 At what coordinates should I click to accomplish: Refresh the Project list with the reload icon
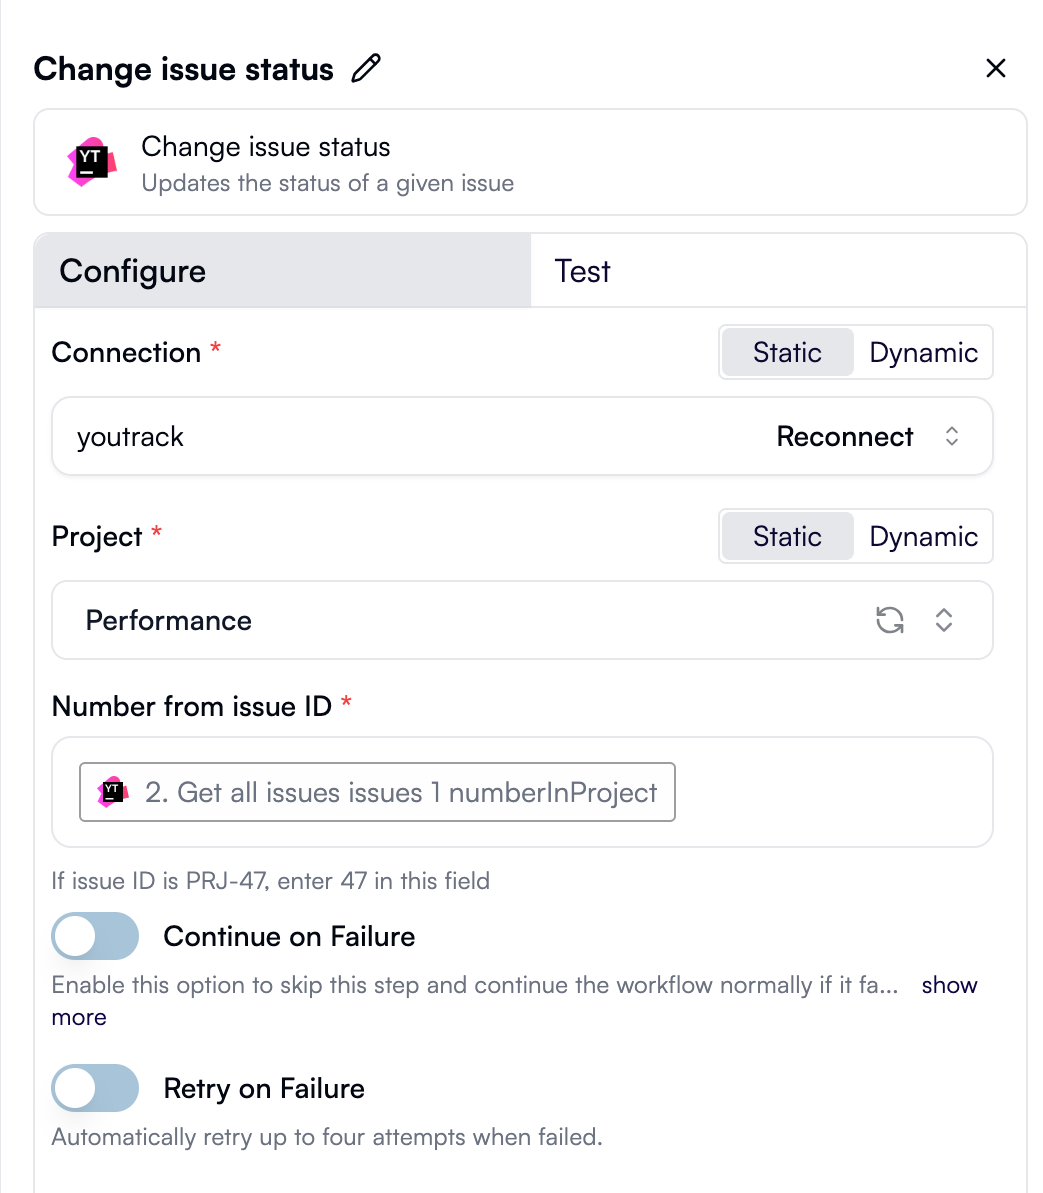point(889,620)
